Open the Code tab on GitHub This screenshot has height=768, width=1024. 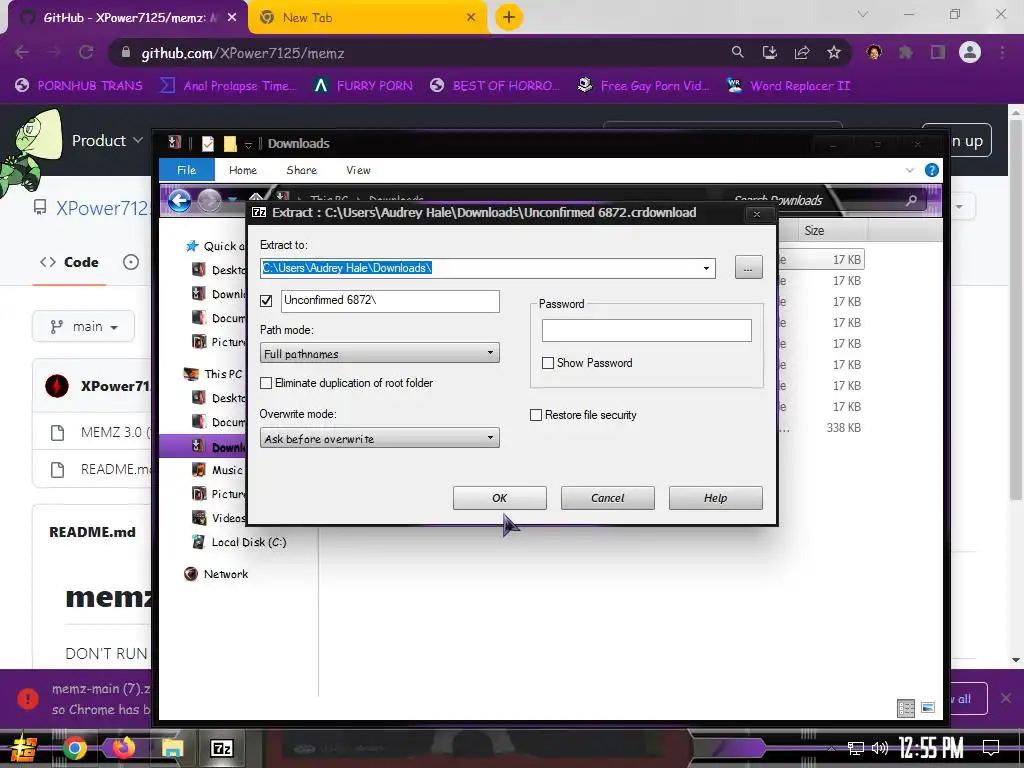click(69, 263)
